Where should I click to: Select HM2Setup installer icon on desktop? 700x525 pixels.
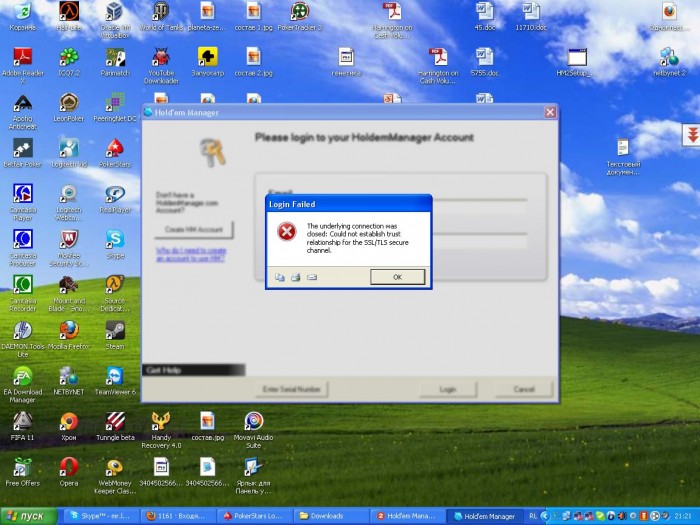tap(577, 63)
